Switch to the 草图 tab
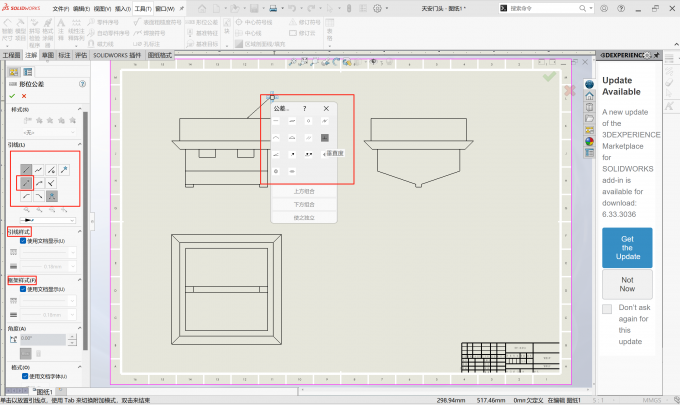The image size is (680, 405). 48,55
